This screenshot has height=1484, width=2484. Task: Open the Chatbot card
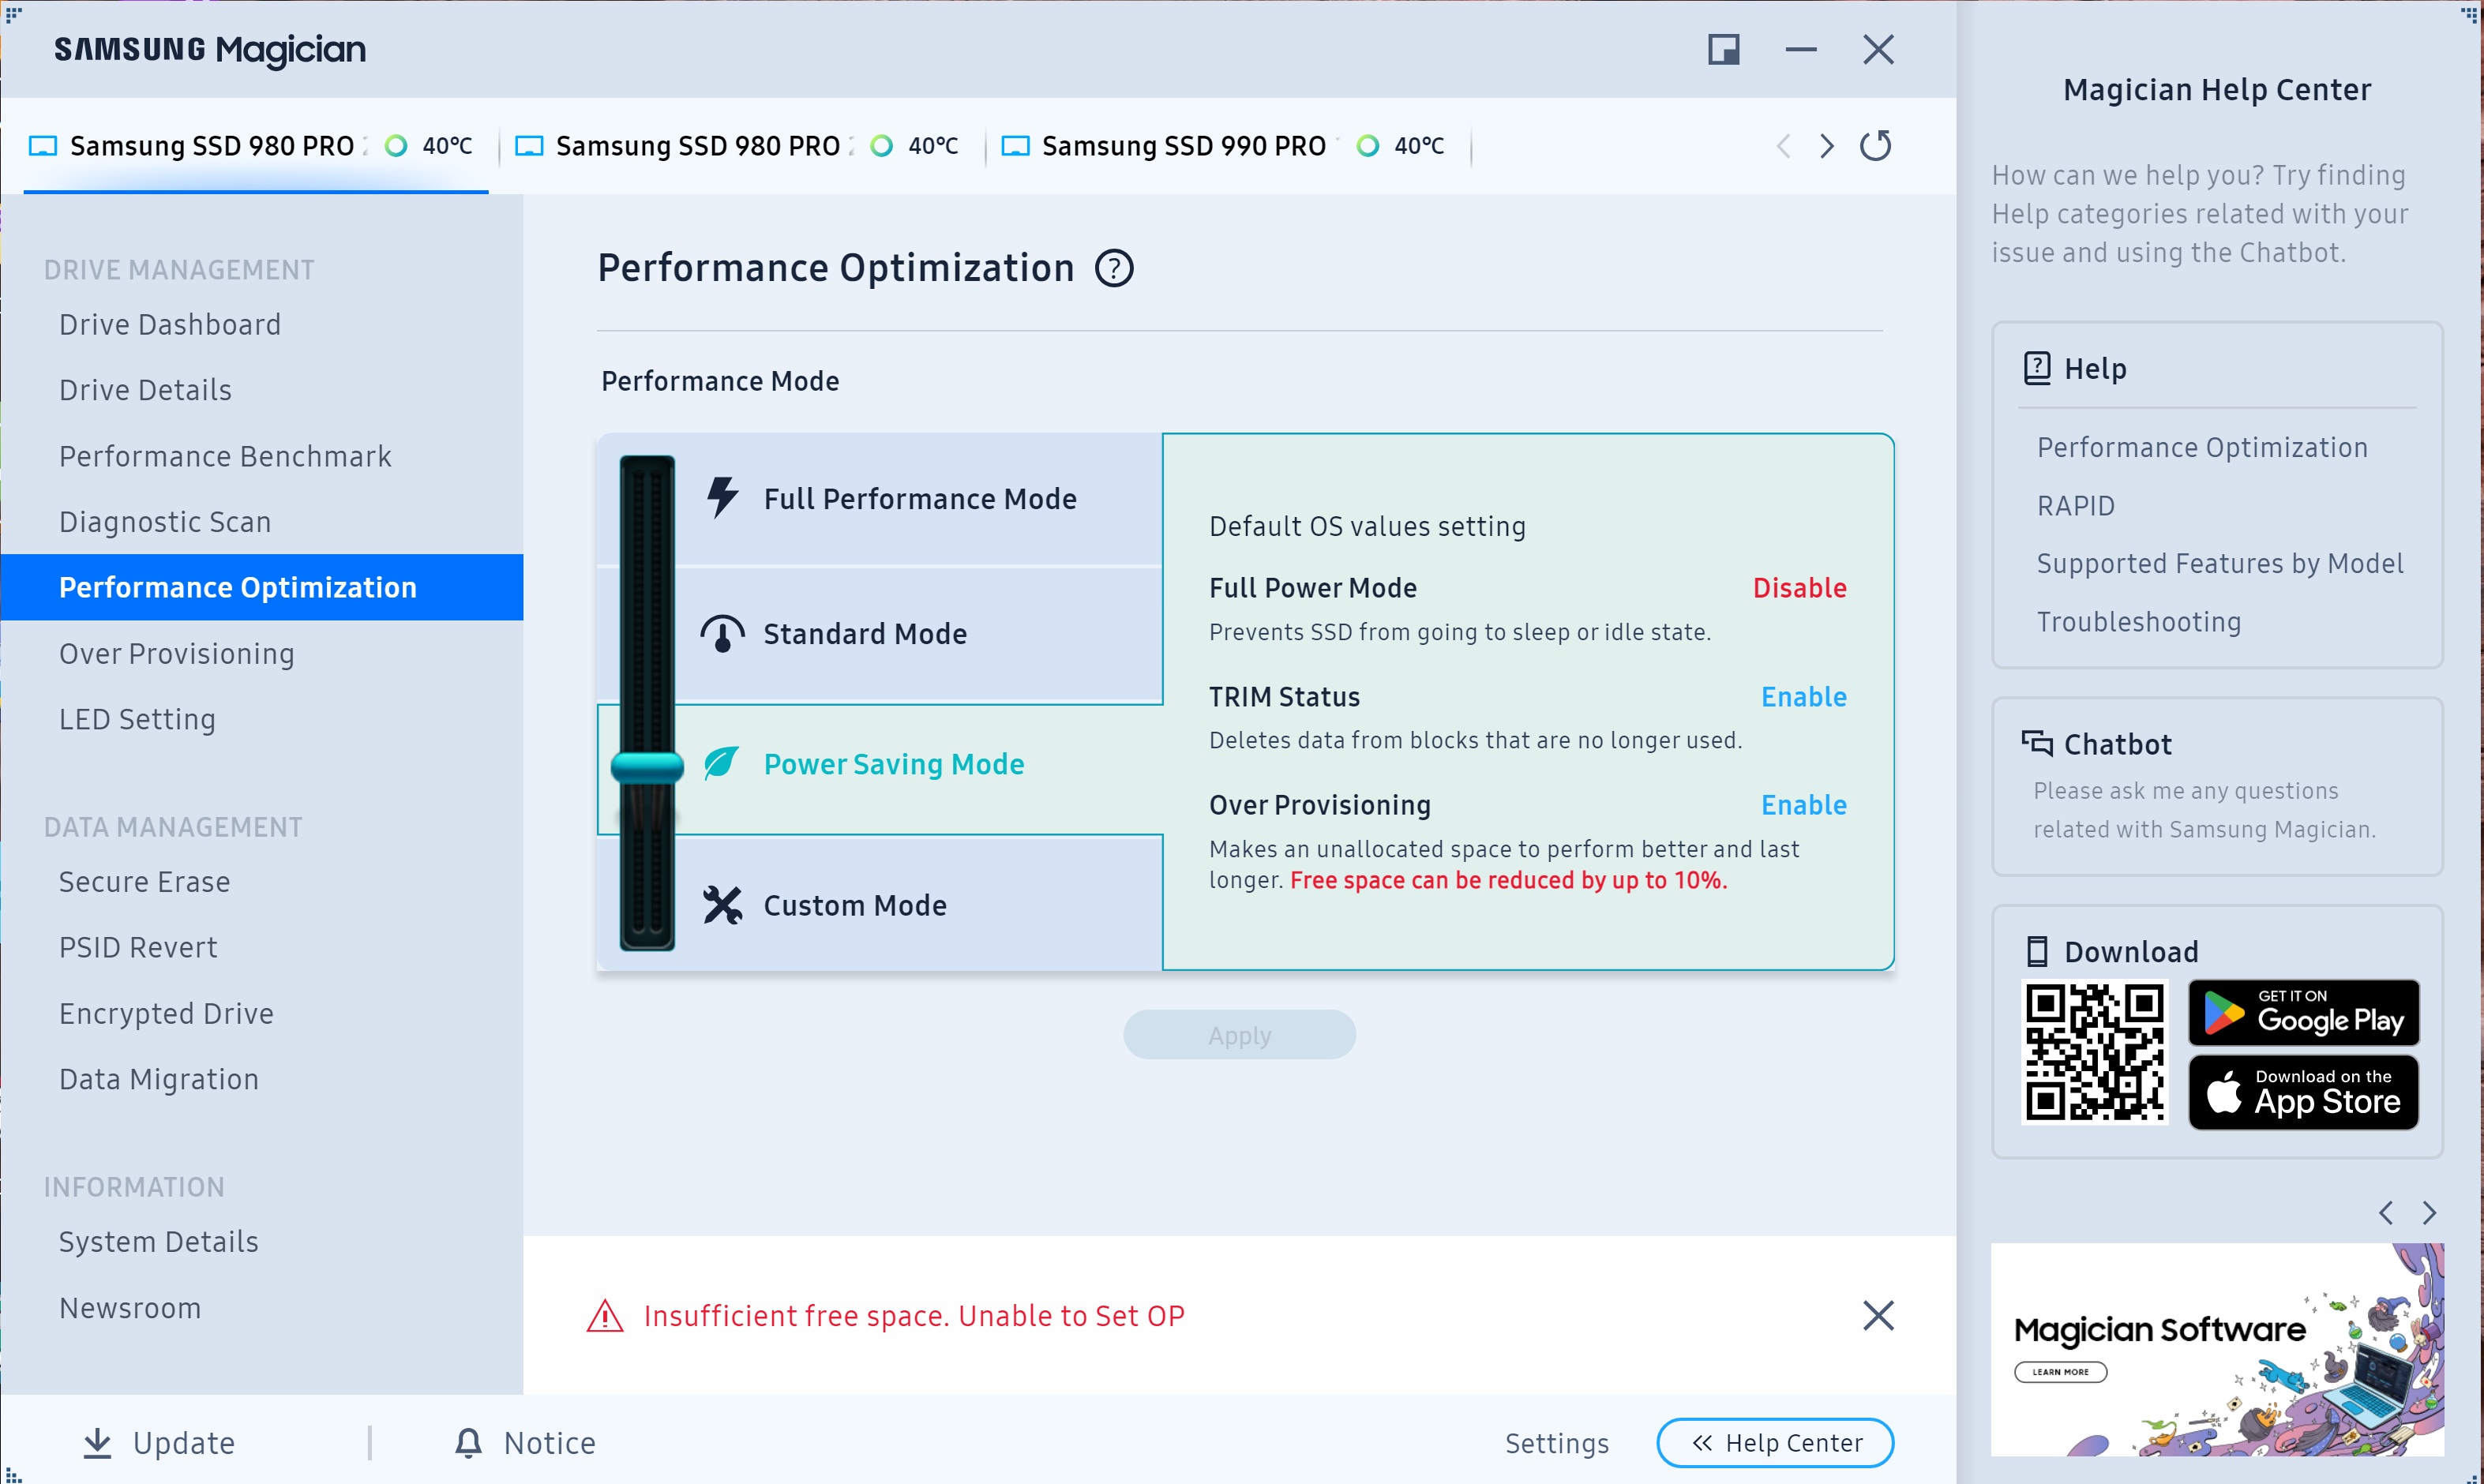point(2217,786)
